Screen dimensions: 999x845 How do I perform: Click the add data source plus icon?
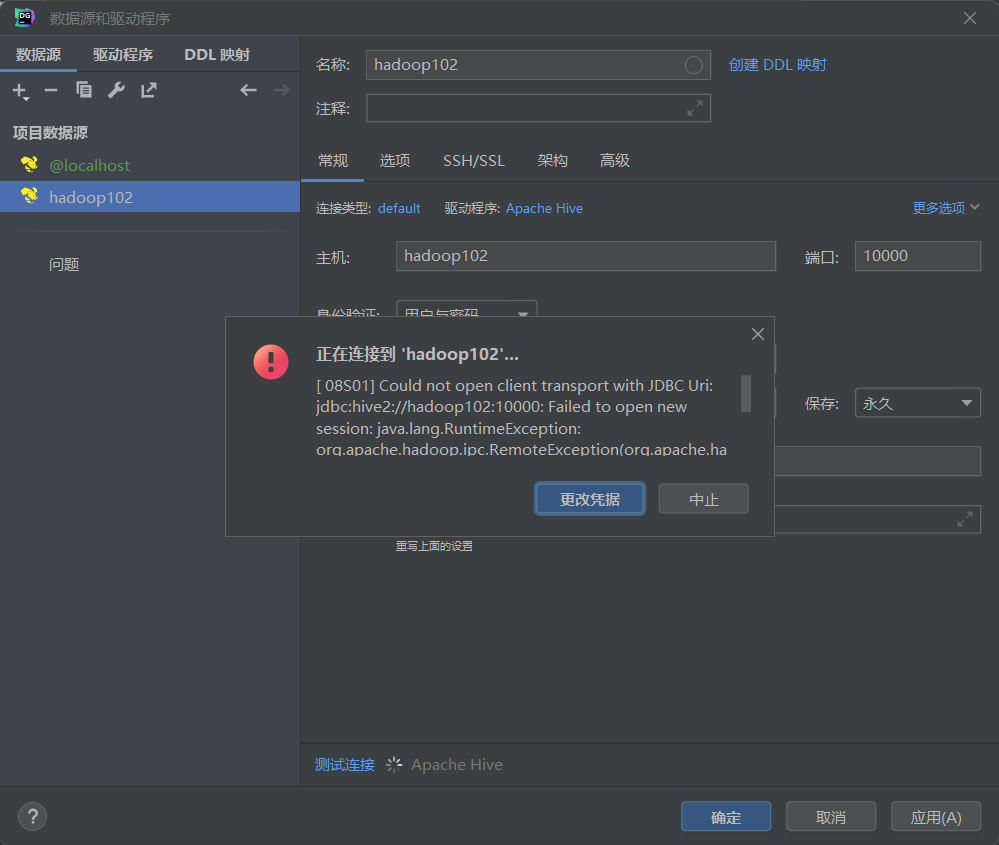20,91
